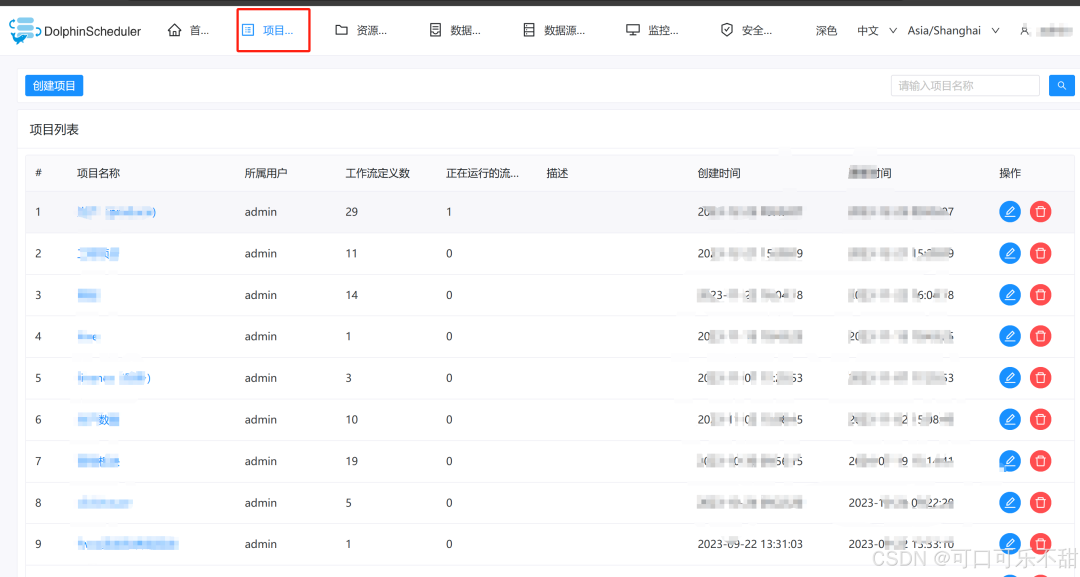The width and height of the screenshot is (1080, 577).
Task: Open the home menu with house icon
Action: point(188,30)
